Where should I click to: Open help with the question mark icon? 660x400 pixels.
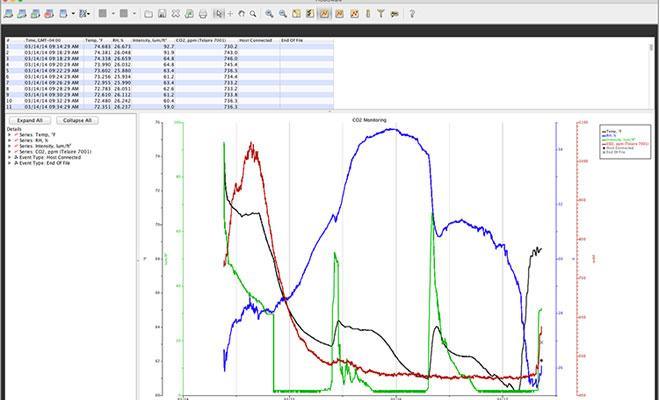(x=411, y=14)
